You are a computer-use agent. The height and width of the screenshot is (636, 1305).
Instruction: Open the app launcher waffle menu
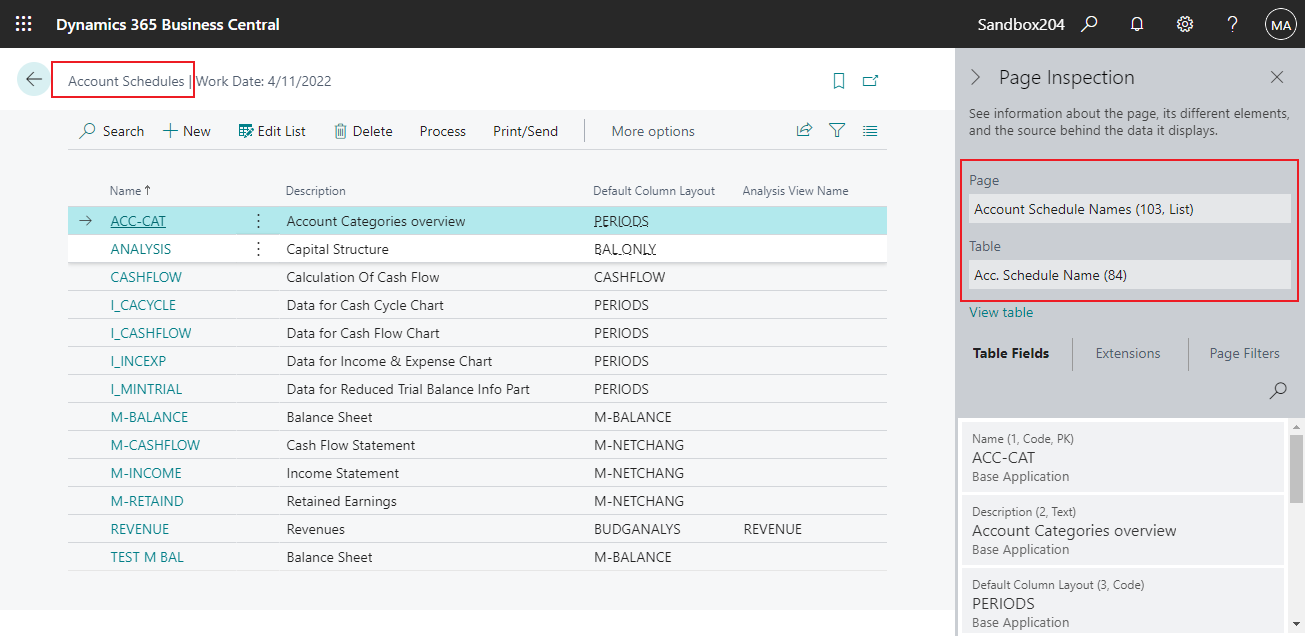click(x=24, y=24)
